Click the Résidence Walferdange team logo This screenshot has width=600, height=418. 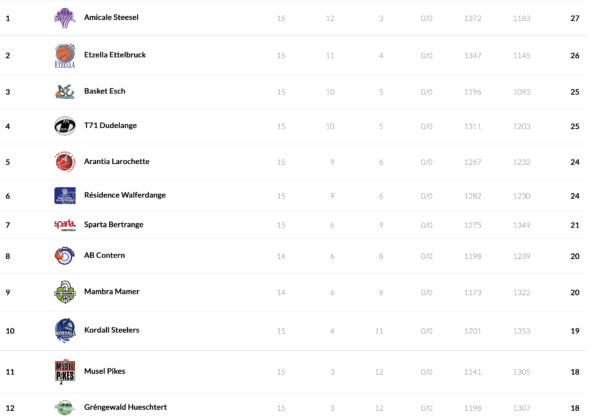click(64, 195)
